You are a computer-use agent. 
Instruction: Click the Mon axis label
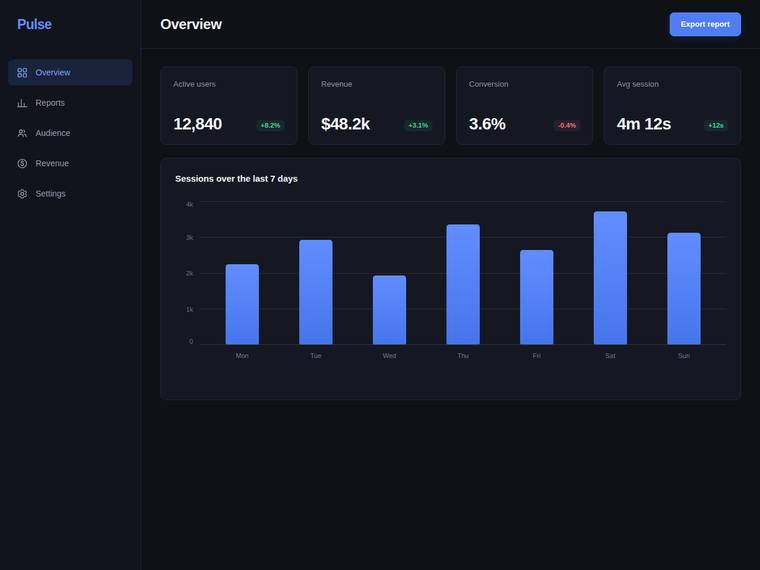(242, 356)
